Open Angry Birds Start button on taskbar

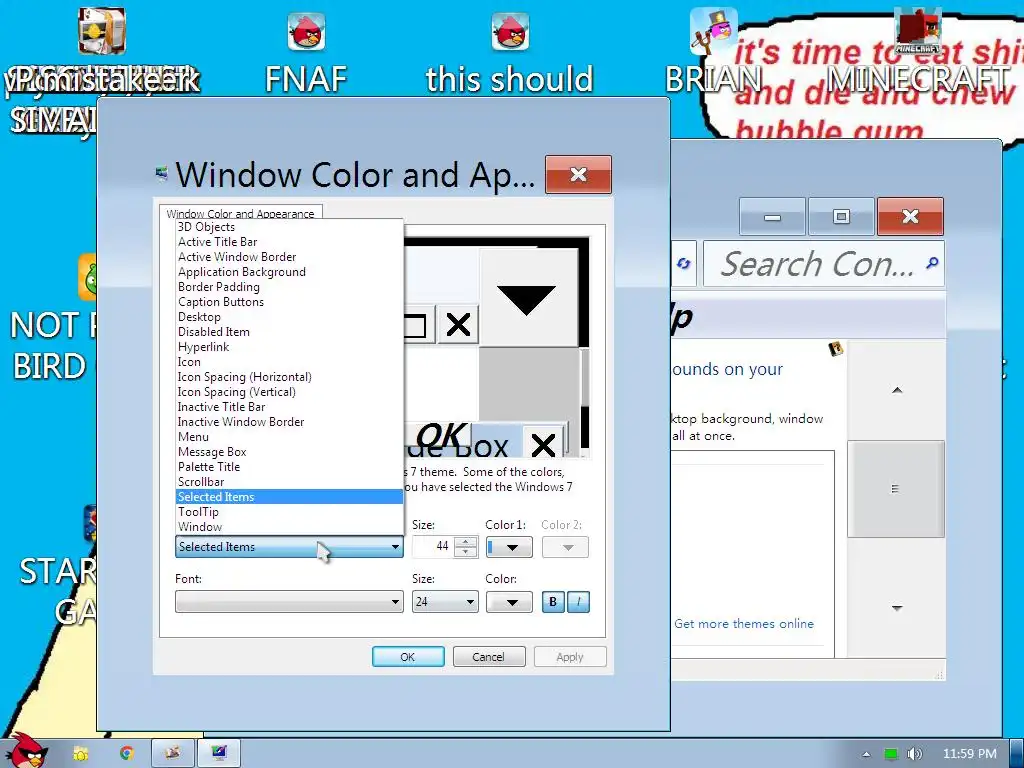[x=27, y=750]
